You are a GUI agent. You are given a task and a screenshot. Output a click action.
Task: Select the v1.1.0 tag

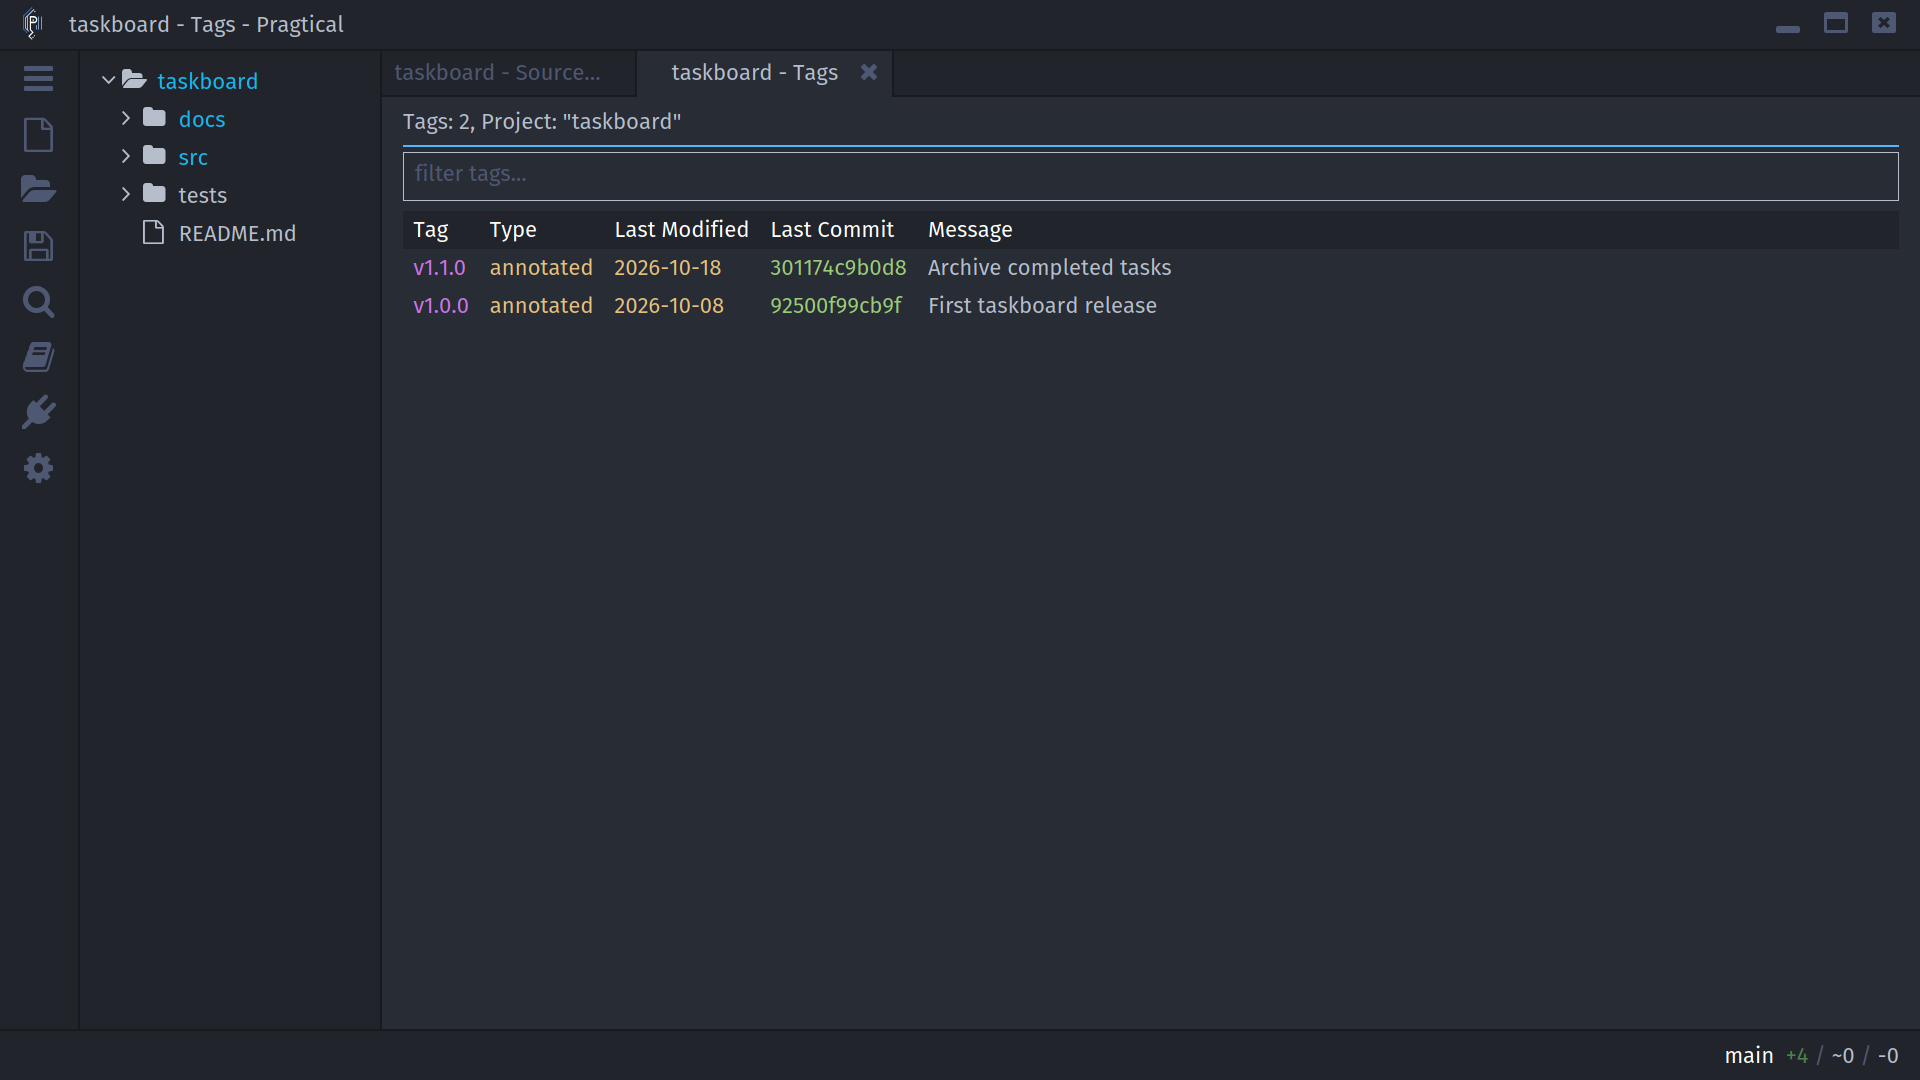(x=439, y=268)
